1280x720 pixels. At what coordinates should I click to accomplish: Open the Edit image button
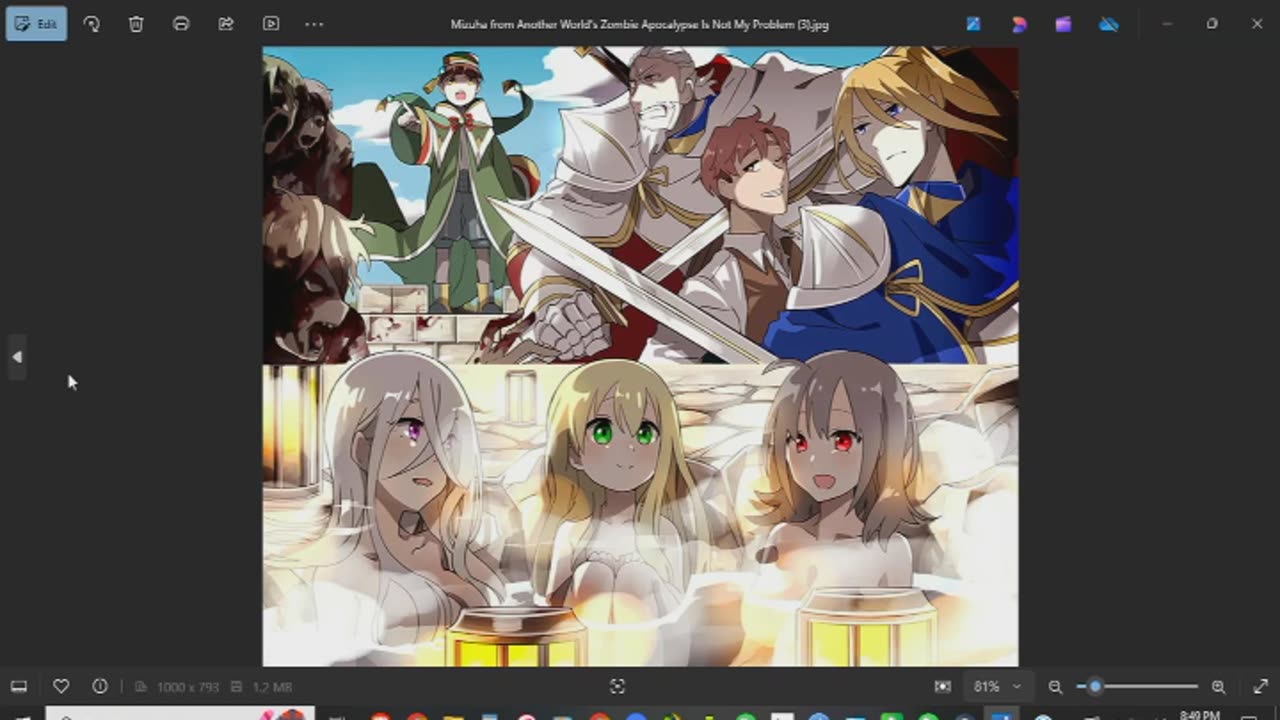coord(36,24)
